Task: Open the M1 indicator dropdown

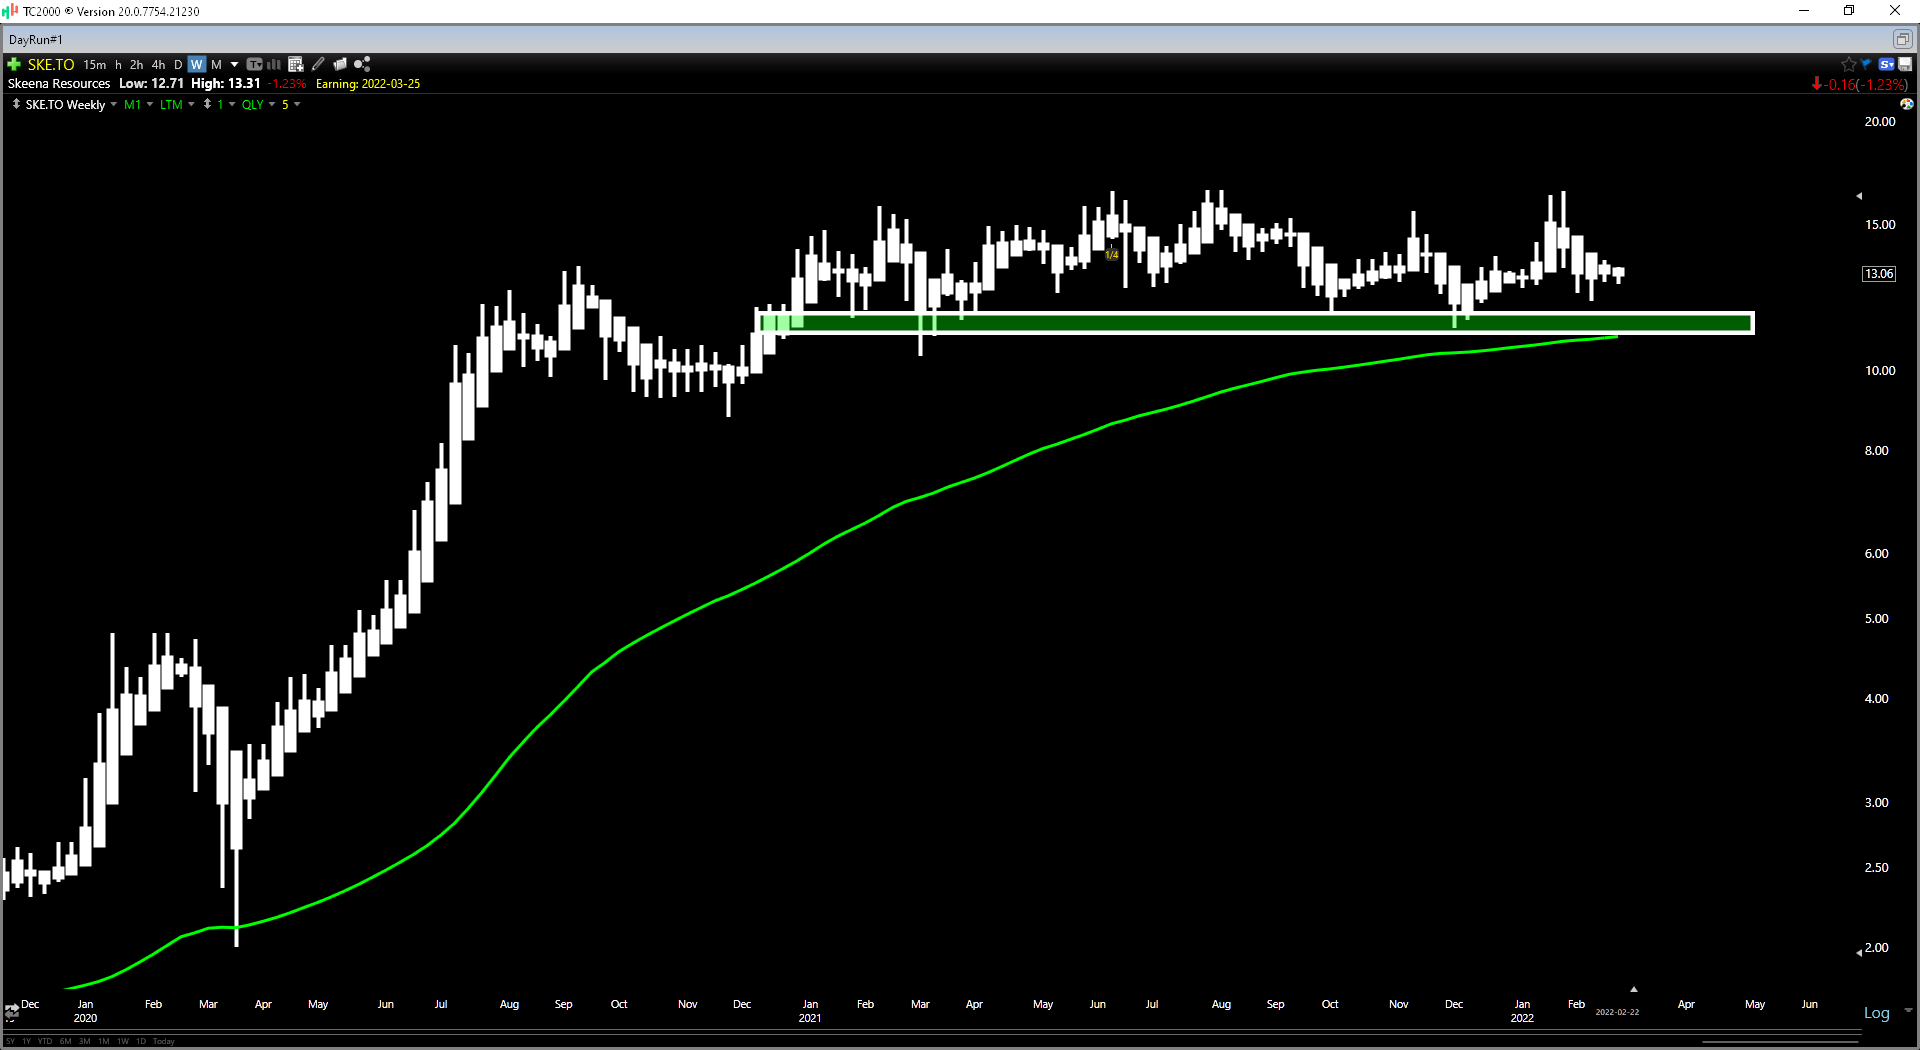Action: tap(150, 104)
